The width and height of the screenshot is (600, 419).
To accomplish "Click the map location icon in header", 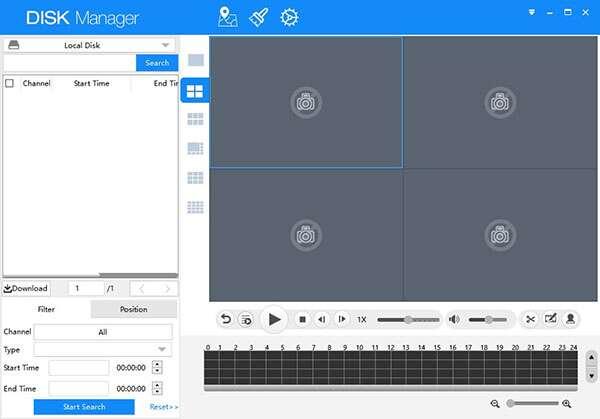I will pyautogui.click(x=228, y=17).
